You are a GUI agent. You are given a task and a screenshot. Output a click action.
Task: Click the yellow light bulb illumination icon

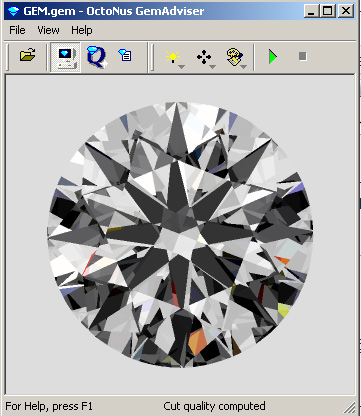(173, 56)
